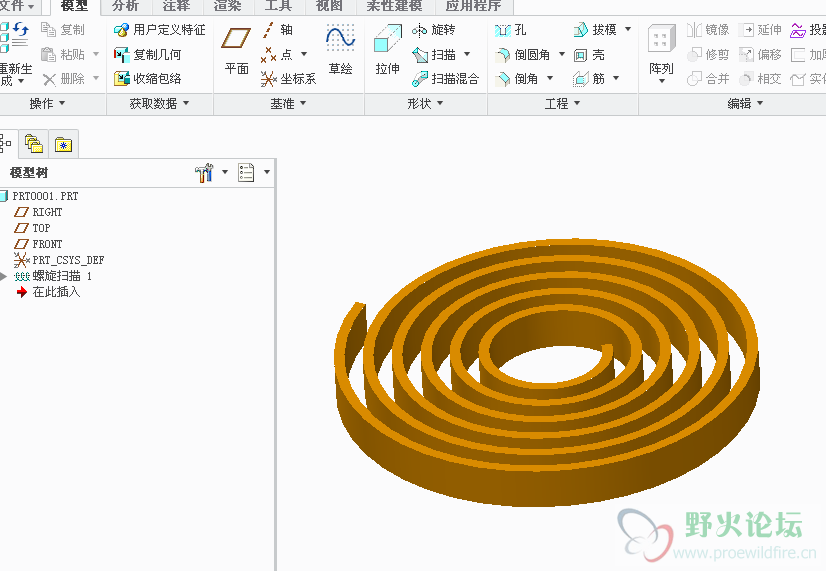Image resolution: width=826 pixels, height=571 pixels.
Task: Select the RIGHT datum plane
Action: click(38, 212)
